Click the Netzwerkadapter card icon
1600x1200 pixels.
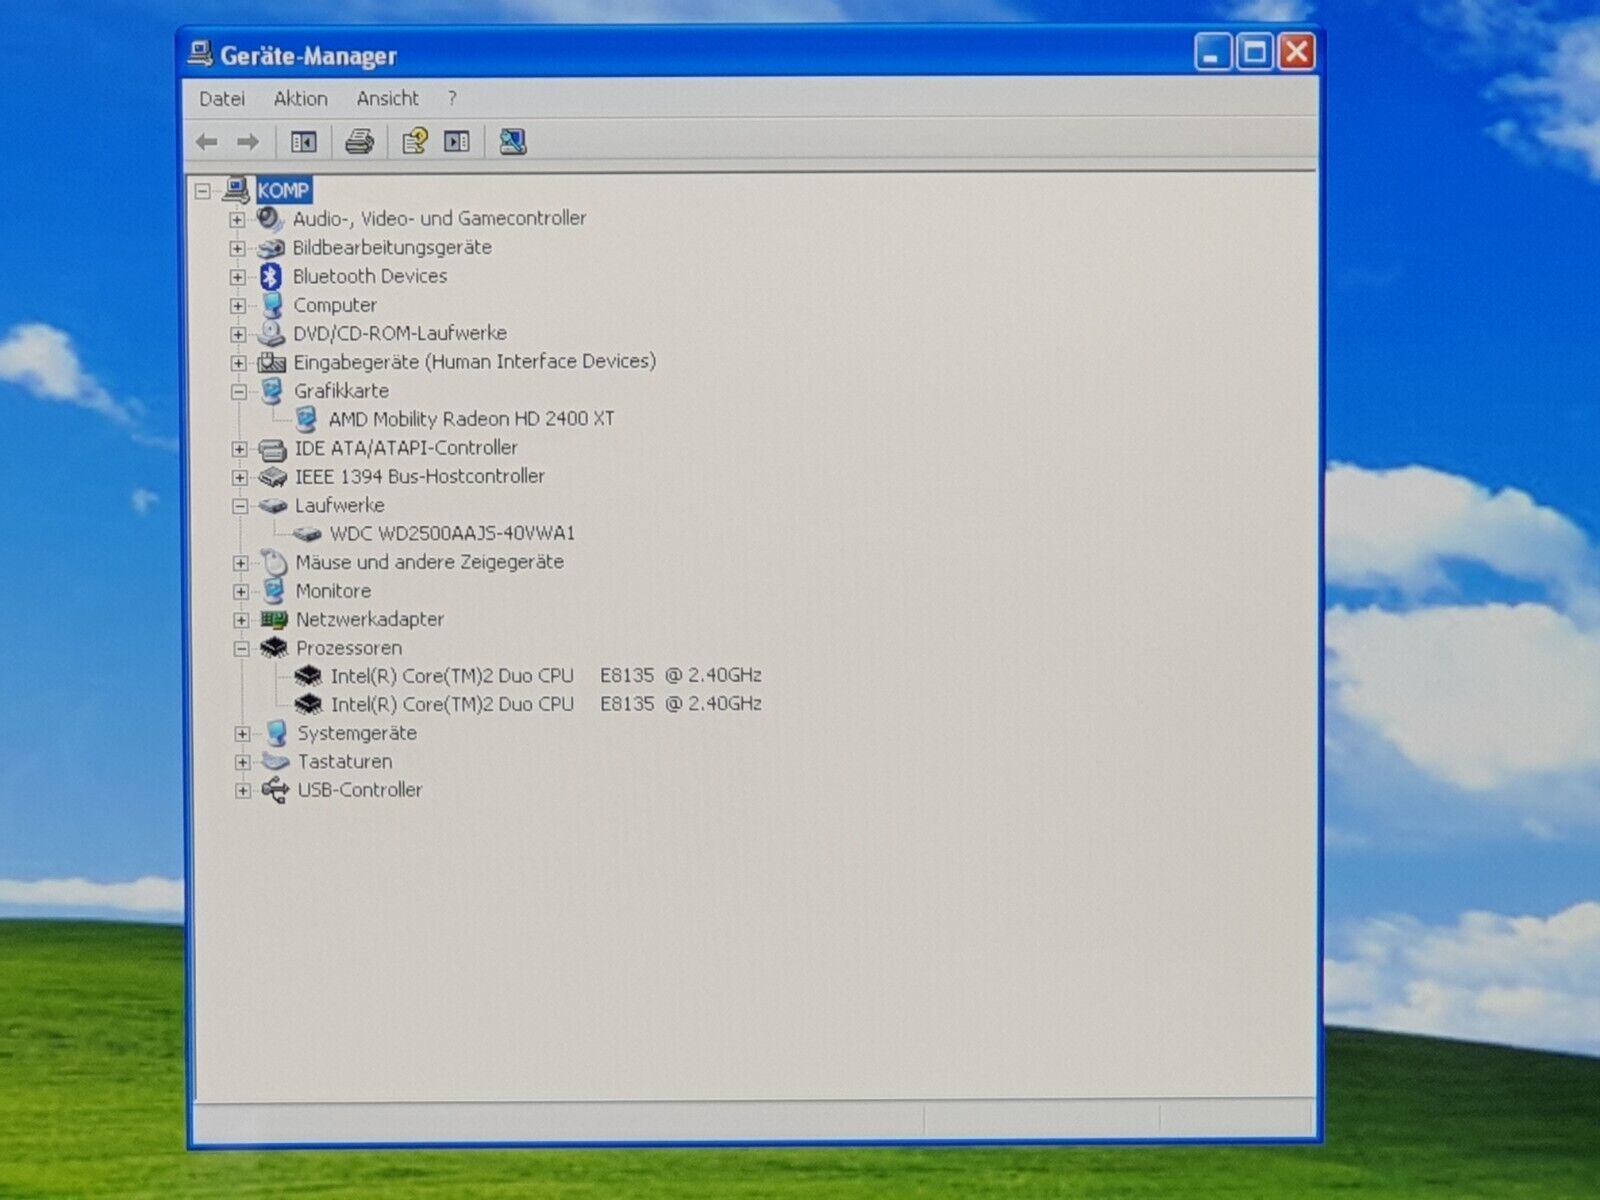tap(273, 620)
